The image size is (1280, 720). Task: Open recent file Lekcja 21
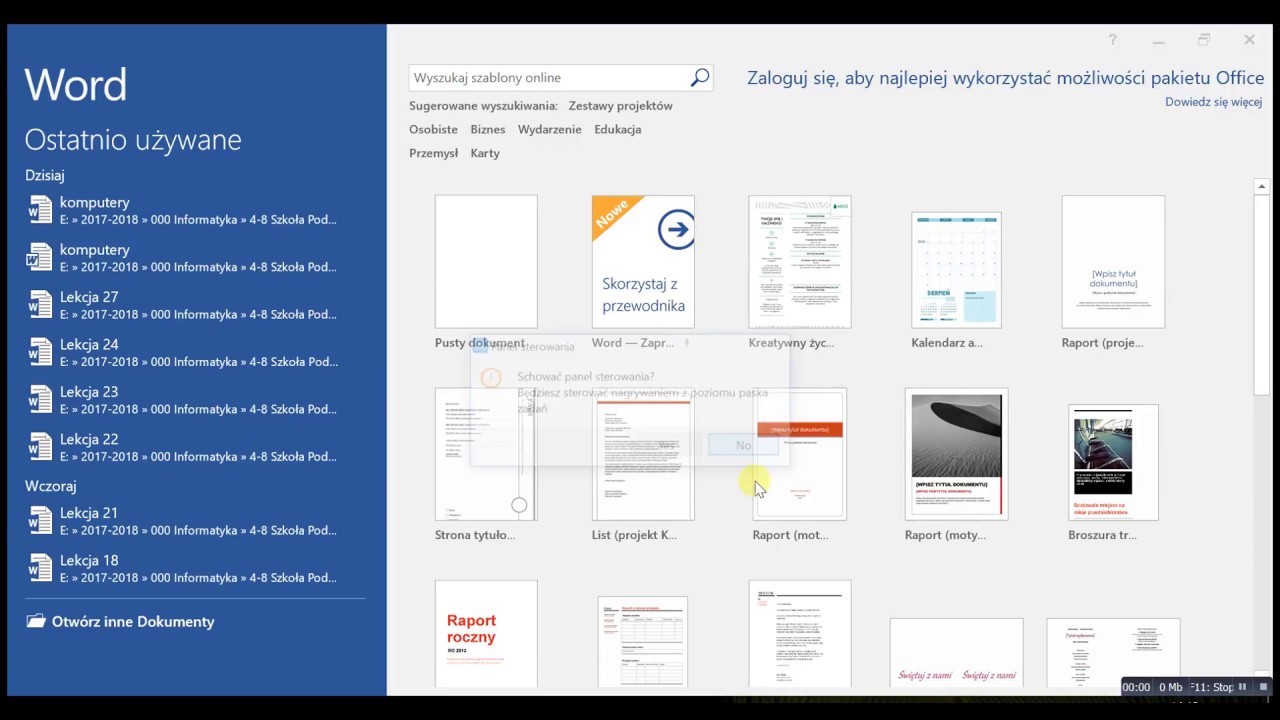pos(196,521)
